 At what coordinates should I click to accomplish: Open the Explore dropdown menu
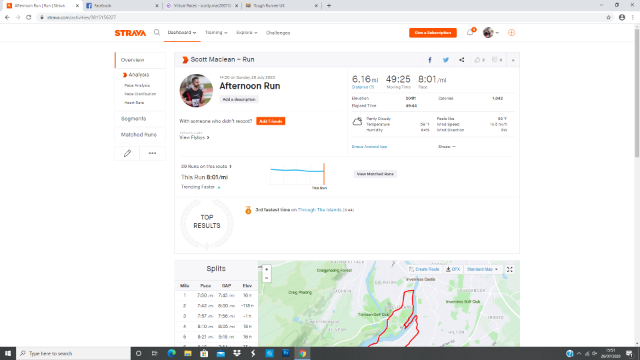247,33
